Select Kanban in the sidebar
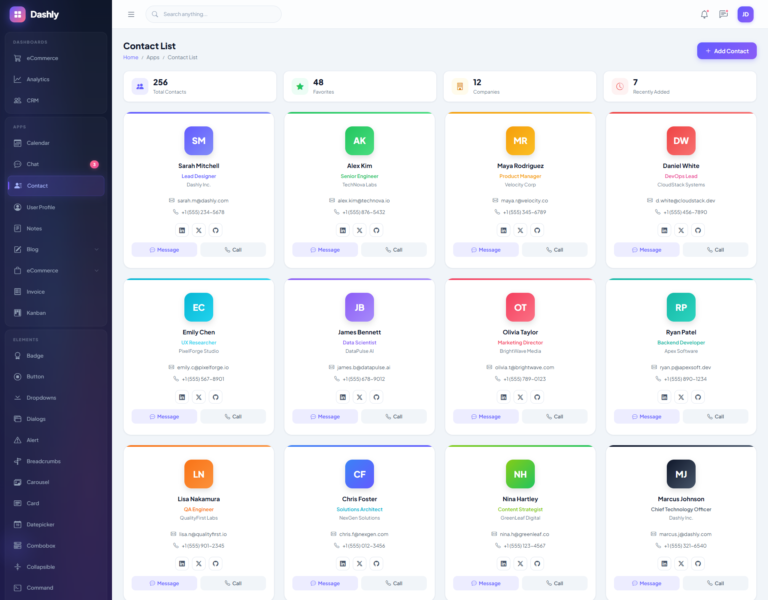 click(x=36, y=313)
